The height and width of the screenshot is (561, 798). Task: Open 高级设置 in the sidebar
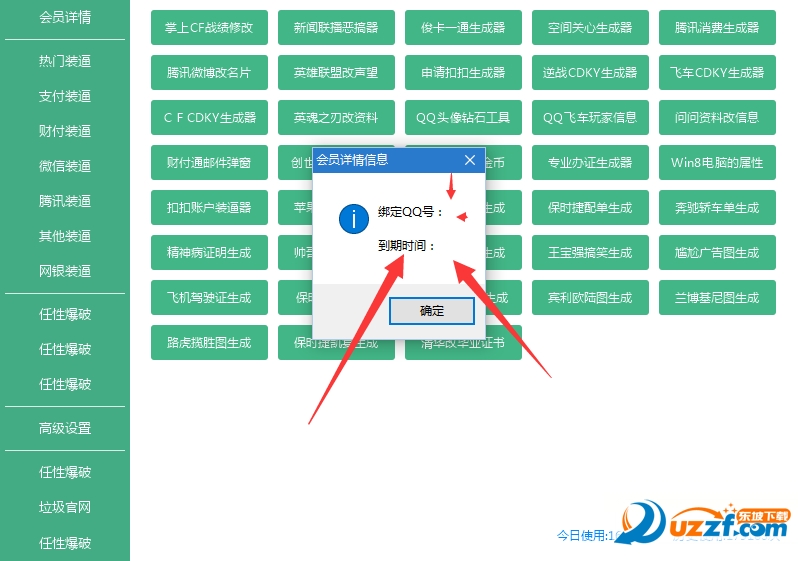click(65, 428)
